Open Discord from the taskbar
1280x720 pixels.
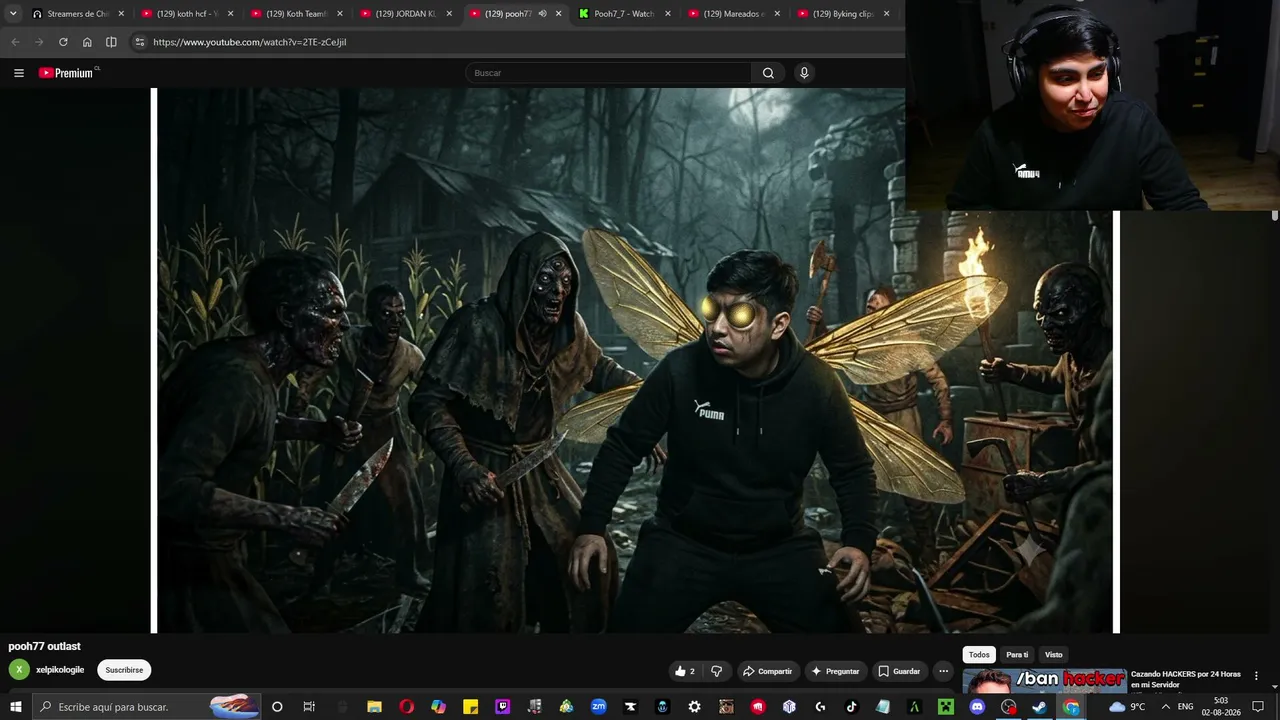click(977, 707)
